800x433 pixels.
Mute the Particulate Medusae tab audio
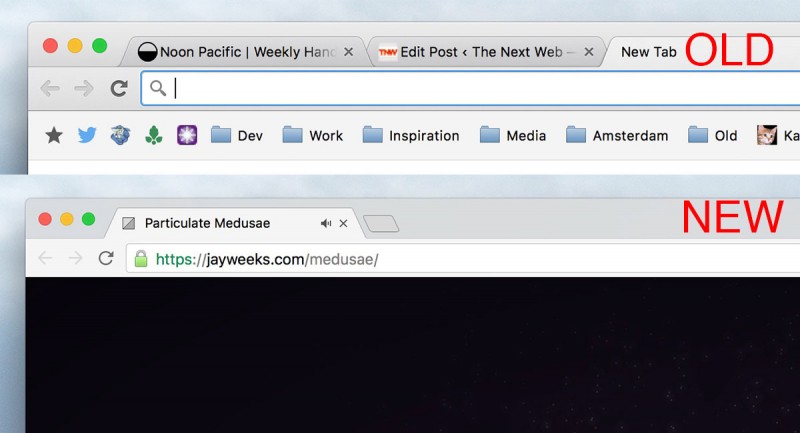point(325,223)
